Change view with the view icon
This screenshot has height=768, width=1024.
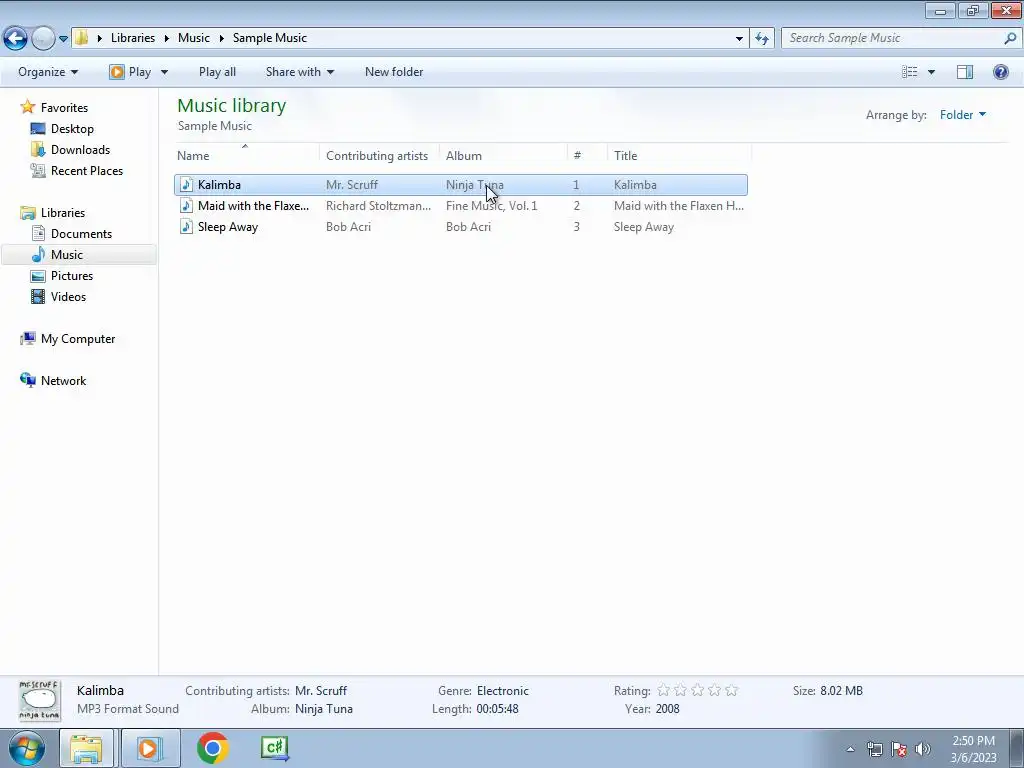(910, 72)
